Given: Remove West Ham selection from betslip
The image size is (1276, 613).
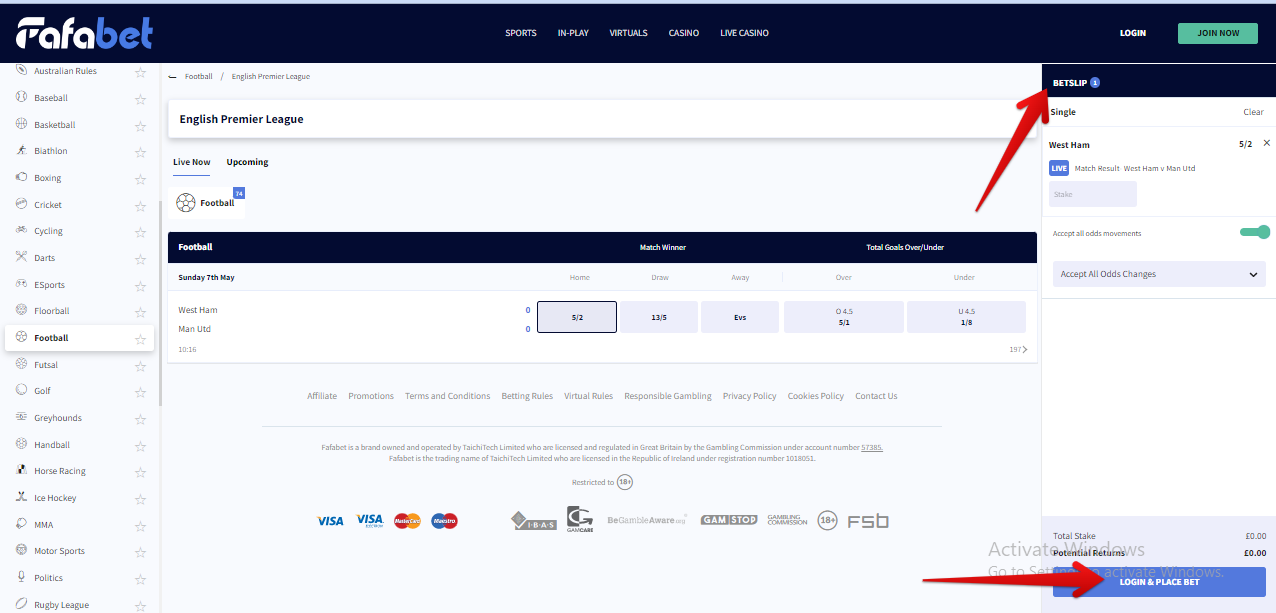Looking at the screenshot, I should [x=1267, y=143].
